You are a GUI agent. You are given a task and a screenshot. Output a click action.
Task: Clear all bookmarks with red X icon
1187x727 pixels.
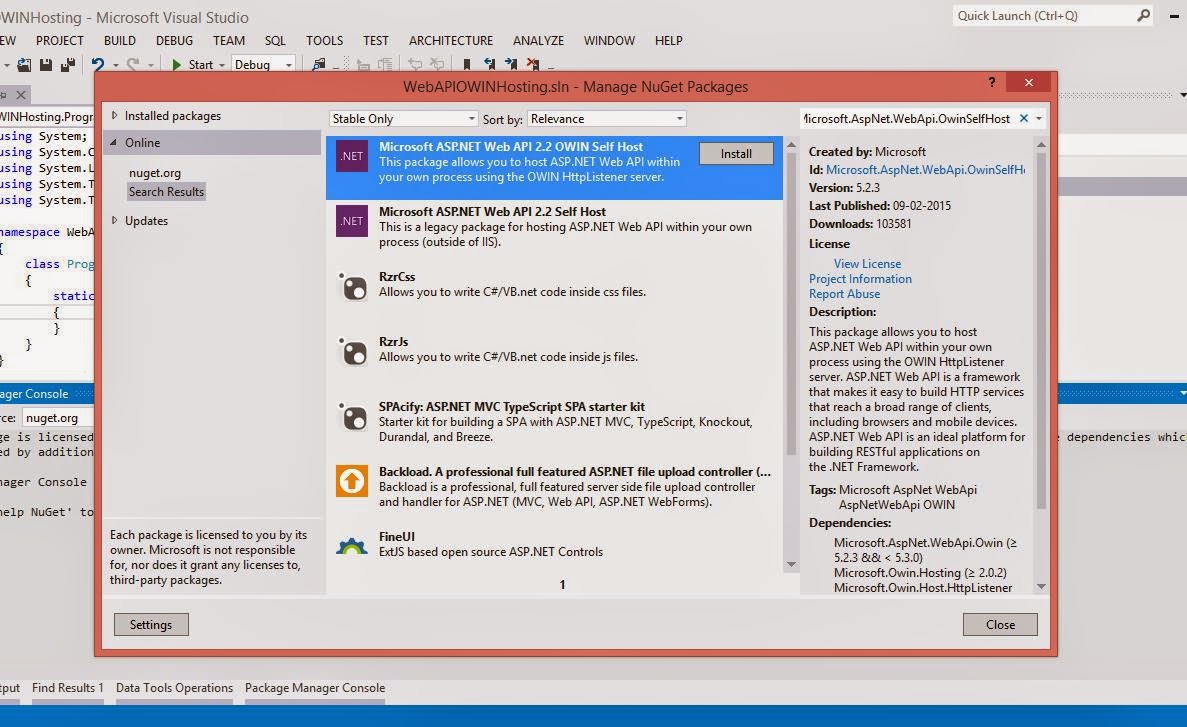click(x=533, y=65)
